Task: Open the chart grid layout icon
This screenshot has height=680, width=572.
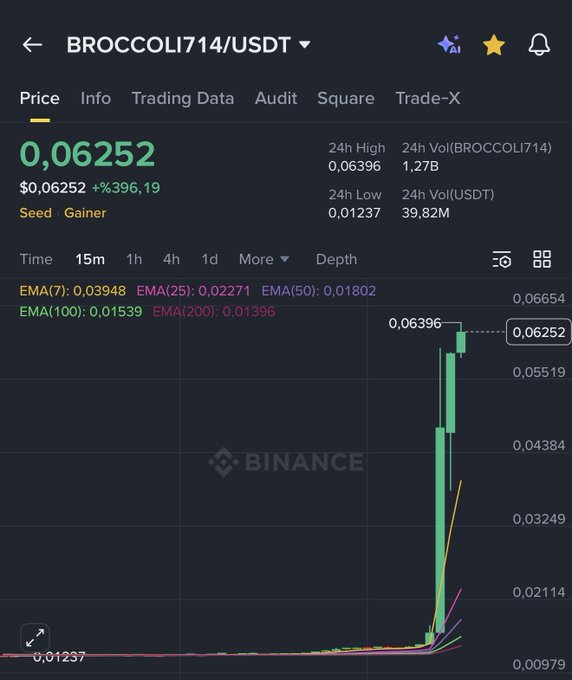Action: coord(542,259)
